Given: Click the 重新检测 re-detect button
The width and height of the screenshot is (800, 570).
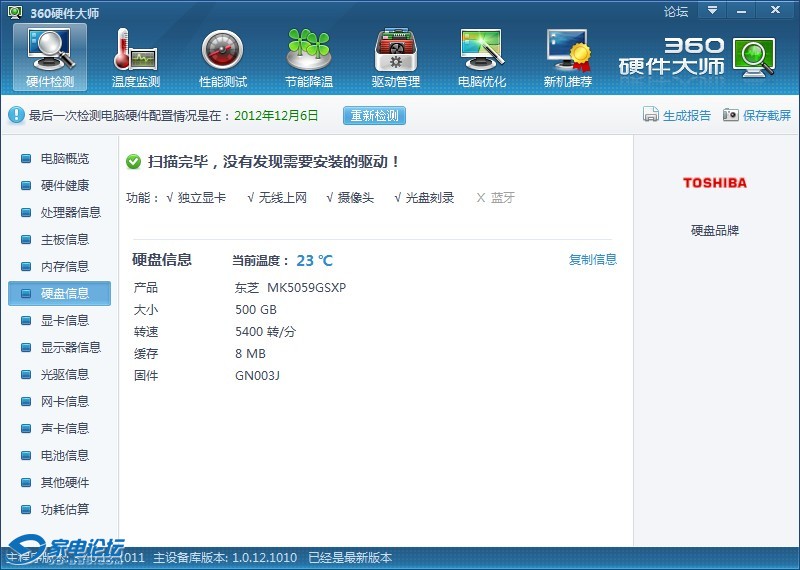Looking at the screenshot, I should point(374,115).
